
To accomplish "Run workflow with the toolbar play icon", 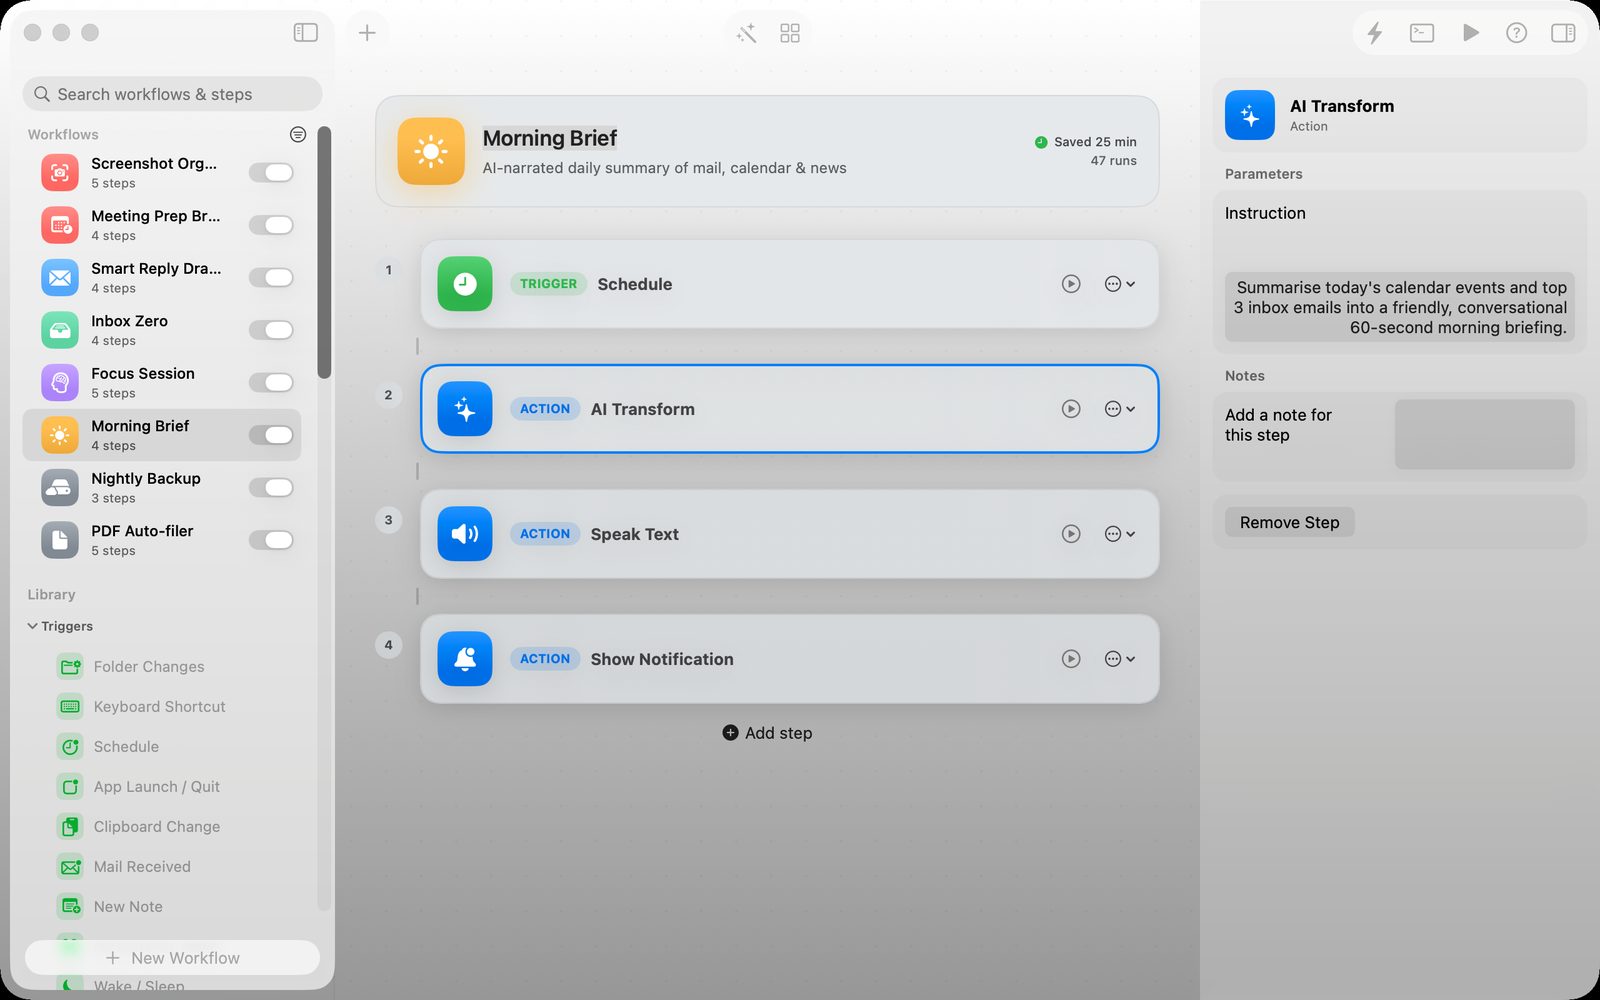I will coord(1470,33).
